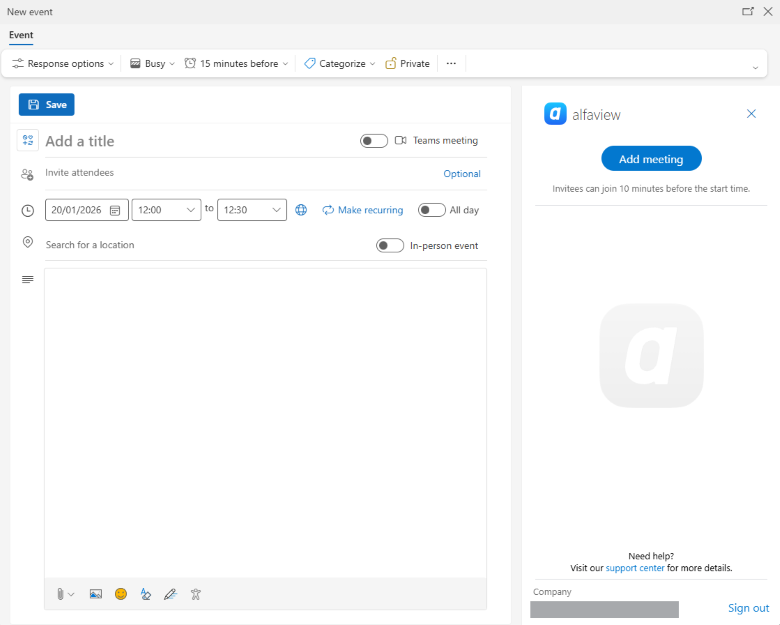Select the Event tab
The width and height of the screenshot is (780, 625).
[21, 35]
